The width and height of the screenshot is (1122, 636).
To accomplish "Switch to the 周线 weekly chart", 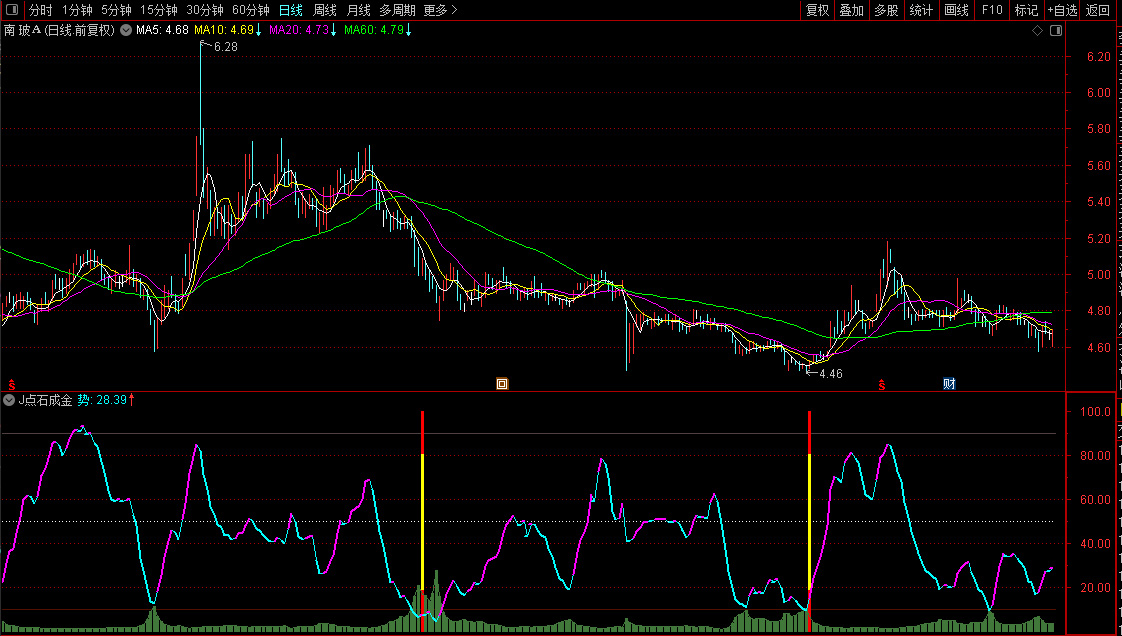I will click(x=325, y=10).
